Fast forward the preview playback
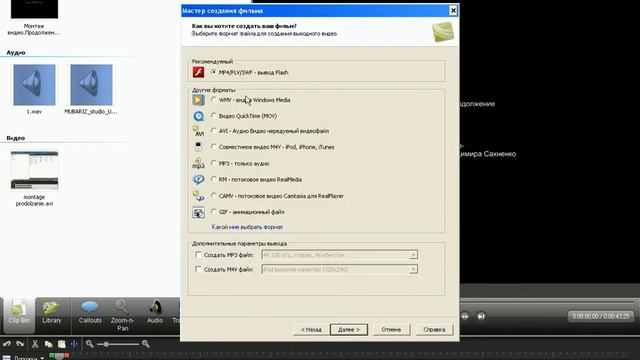640x360 pixels. [x=464, y=316]
